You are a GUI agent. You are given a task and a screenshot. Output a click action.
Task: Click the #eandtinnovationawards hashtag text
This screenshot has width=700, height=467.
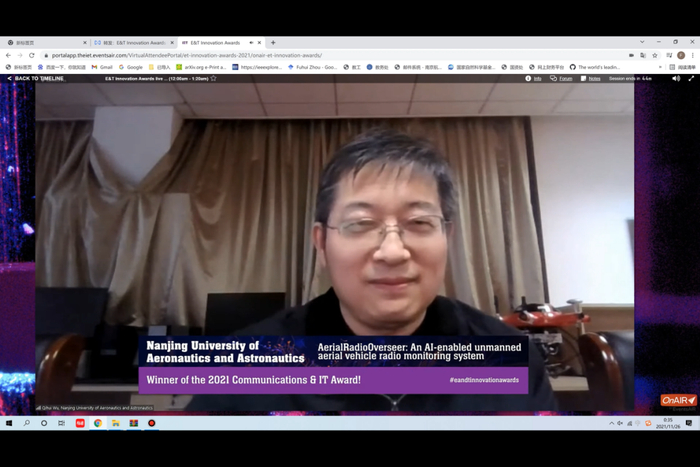tap(484, 380)
